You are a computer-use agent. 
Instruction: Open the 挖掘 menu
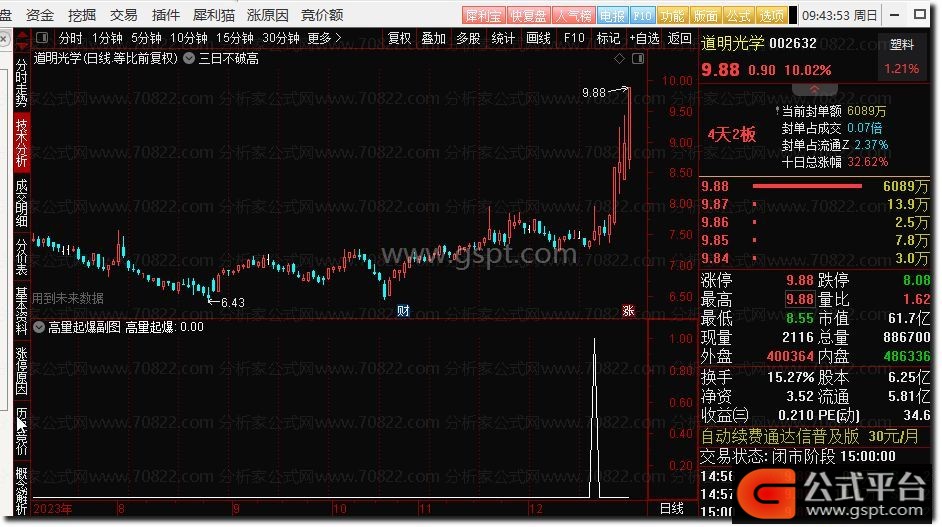coord(82,14)
